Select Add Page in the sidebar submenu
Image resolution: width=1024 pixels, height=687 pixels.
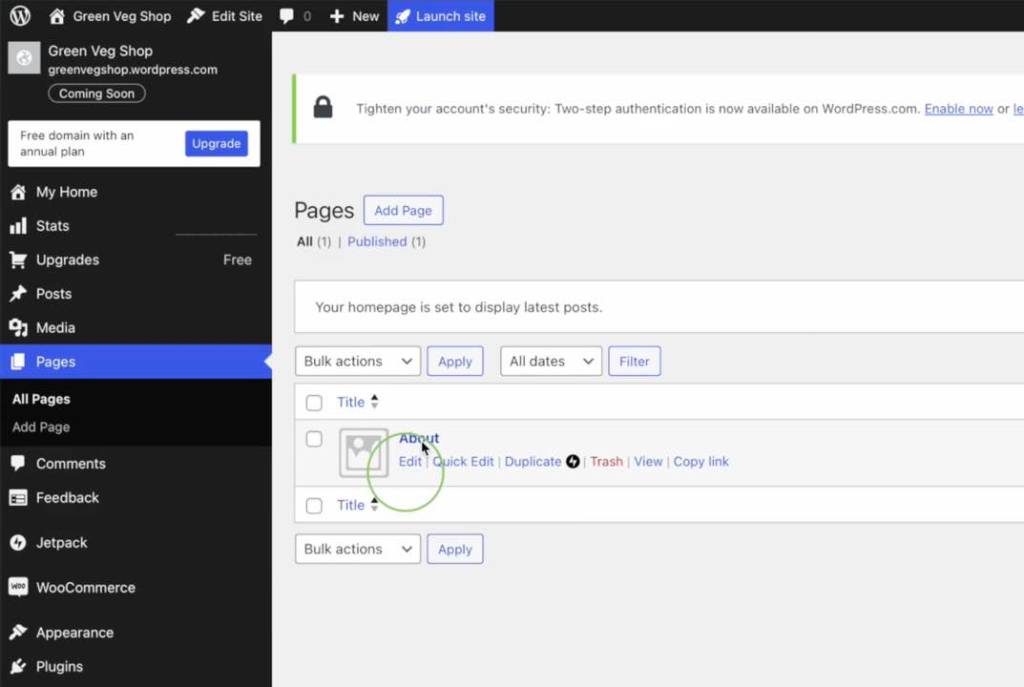coord(41,427)
